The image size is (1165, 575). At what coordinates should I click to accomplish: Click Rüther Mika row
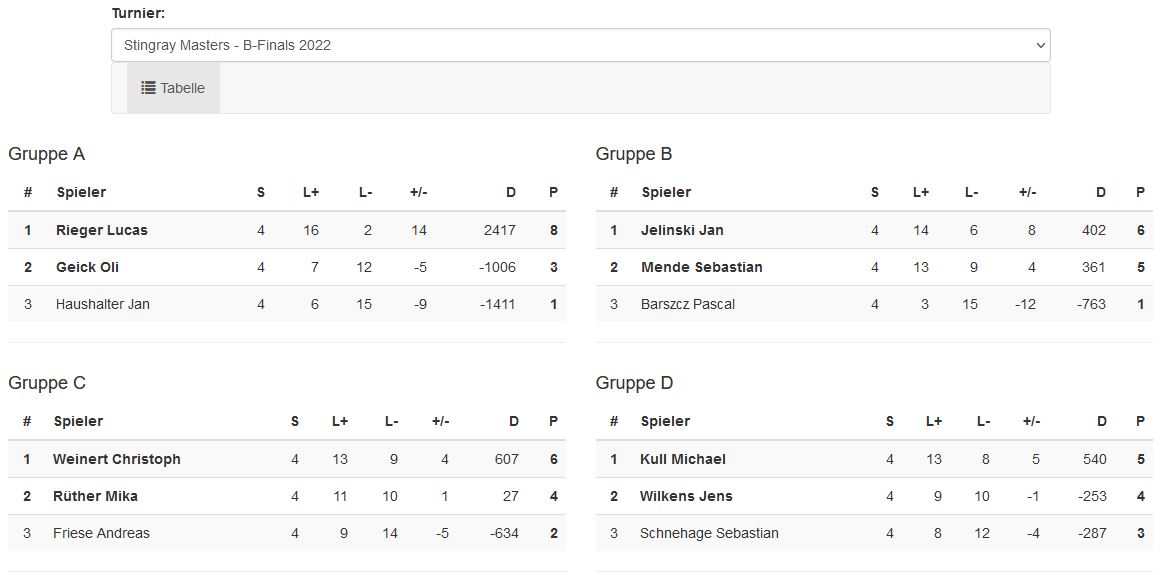95,496
